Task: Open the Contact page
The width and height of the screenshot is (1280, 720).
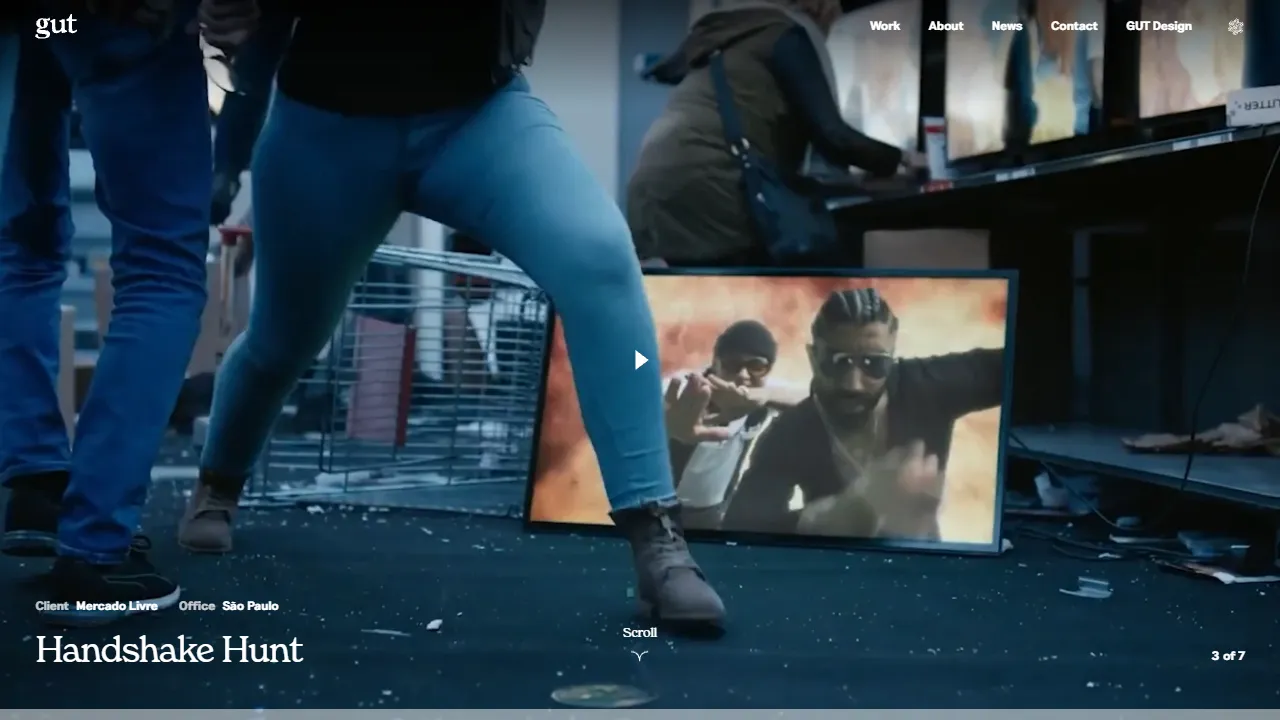Action: pyautogui.click(x=1074, y=26)
